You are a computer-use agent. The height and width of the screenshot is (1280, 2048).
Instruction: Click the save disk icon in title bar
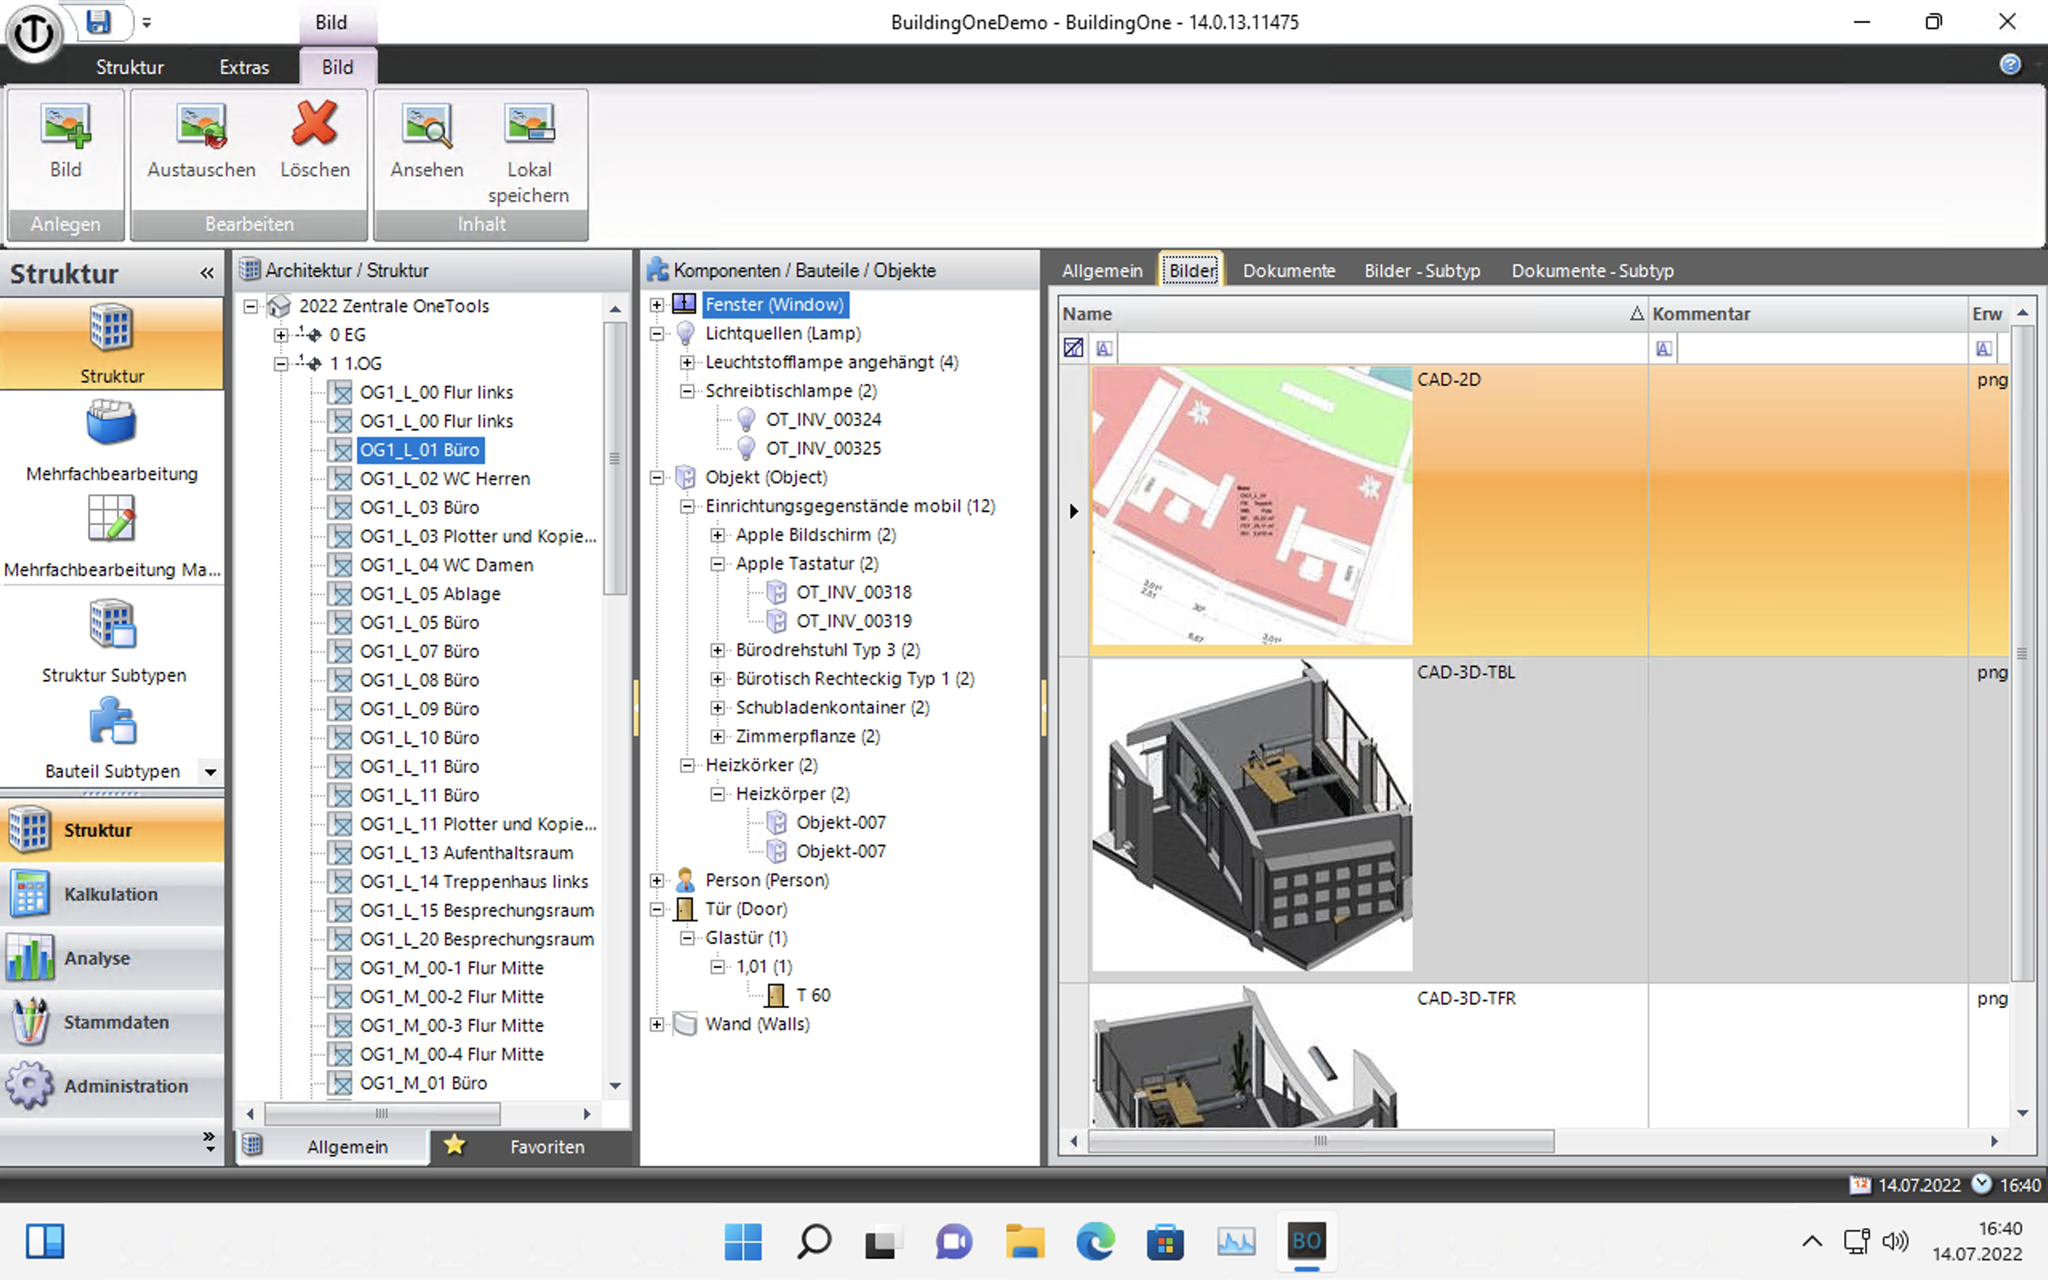click(97, 22)
